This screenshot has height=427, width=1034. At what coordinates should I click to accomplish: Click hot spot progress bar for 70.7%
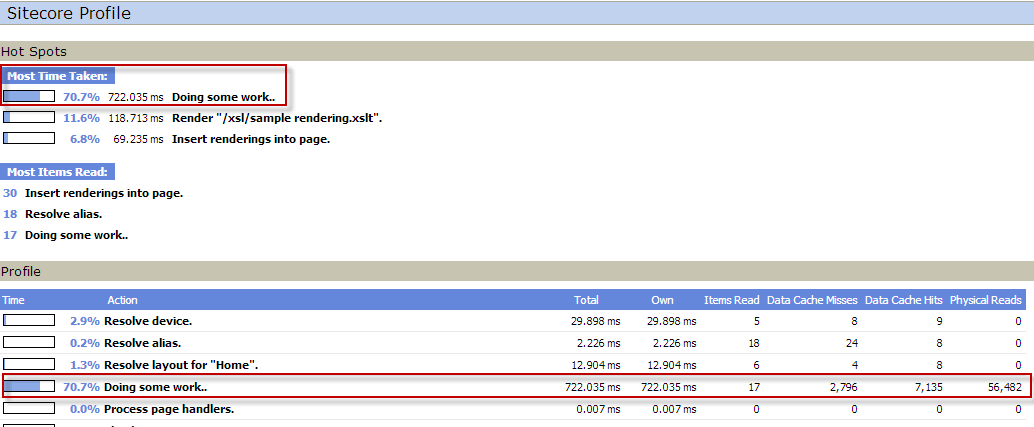pos(29,97)
